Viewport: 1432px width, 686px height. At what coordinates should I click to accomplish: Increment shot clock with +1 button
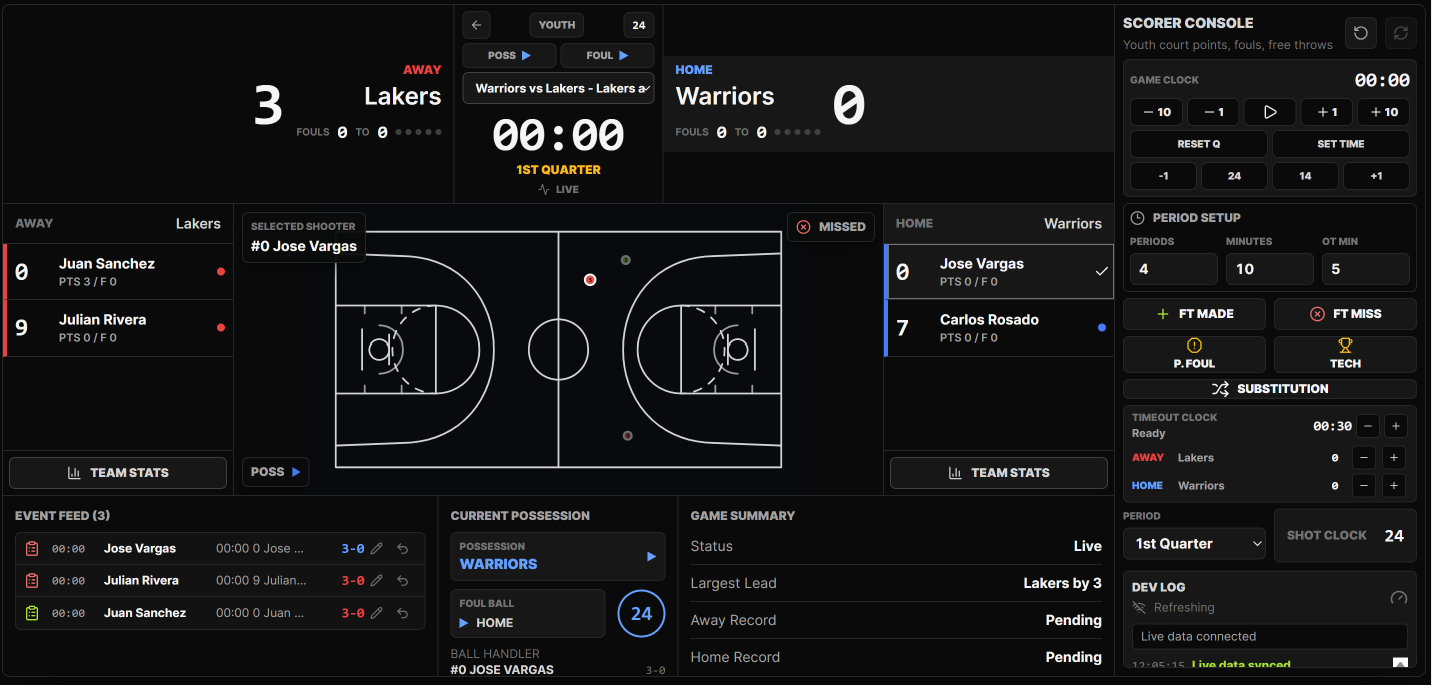pyautogui.click(x=1376, y=176)
